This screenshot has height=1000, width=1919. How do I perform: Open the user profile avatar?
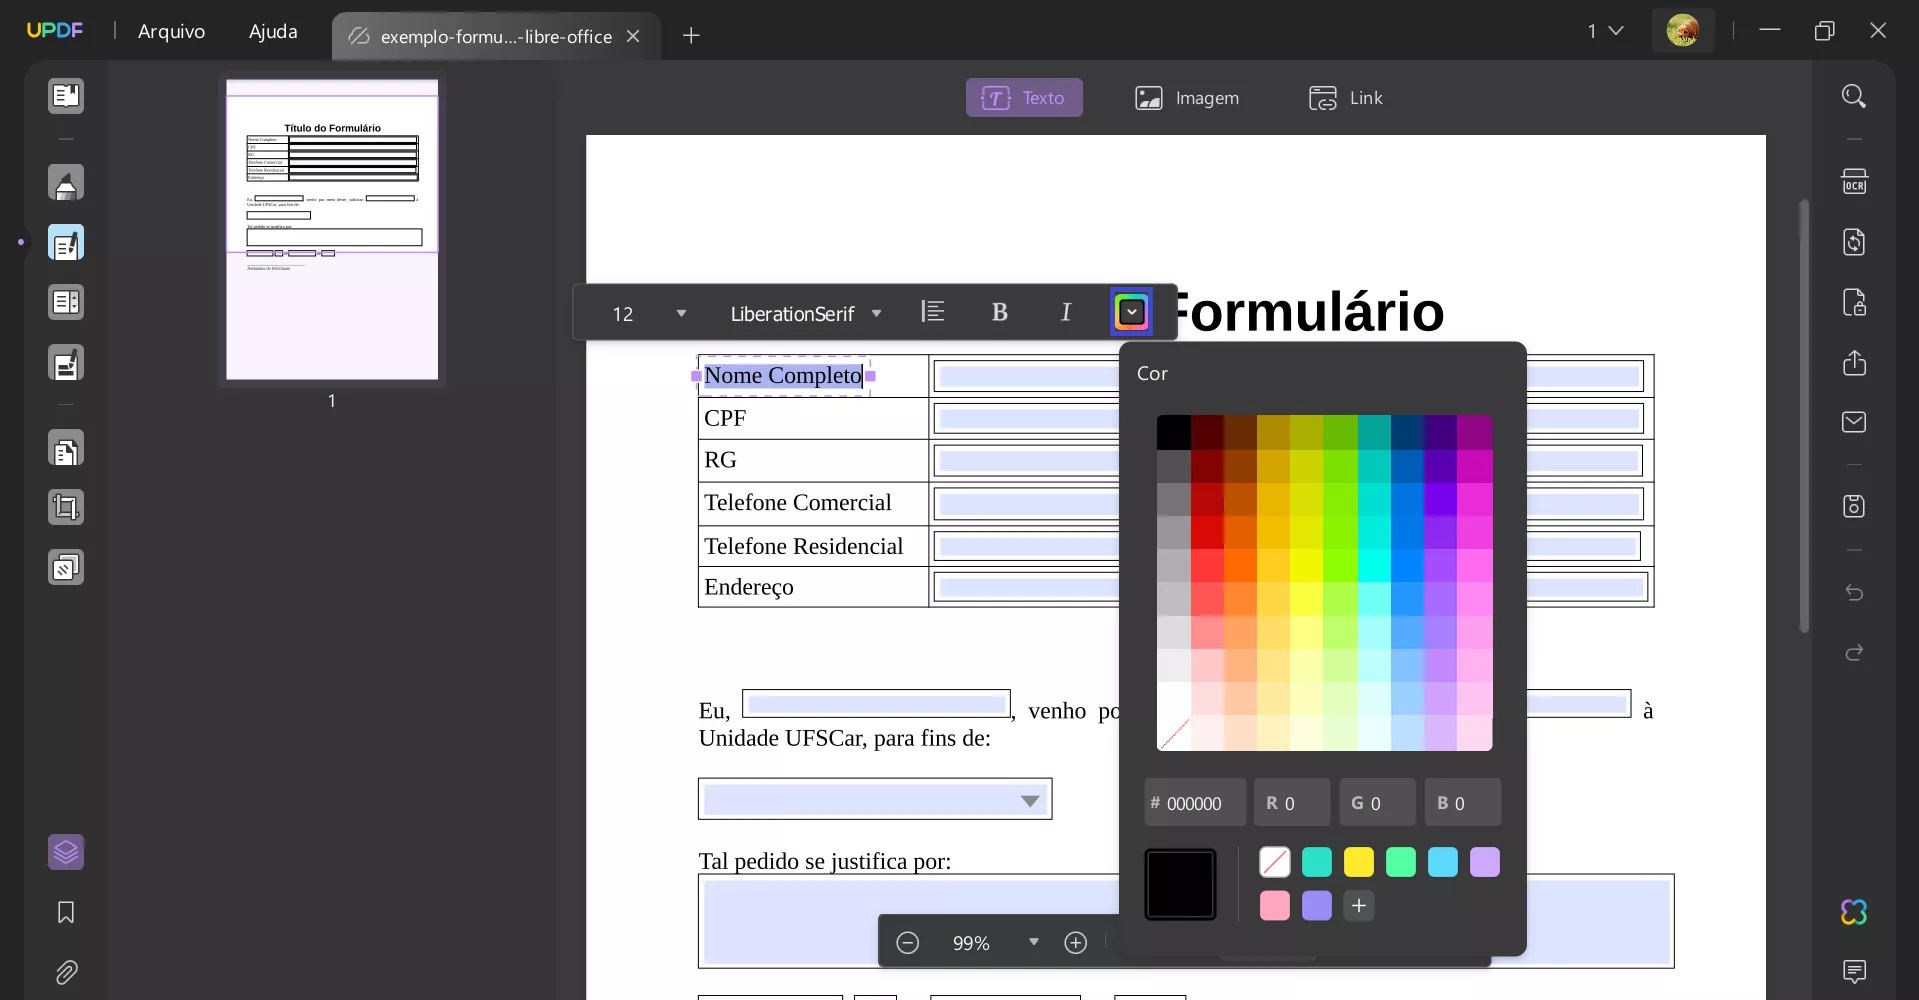1683,31
